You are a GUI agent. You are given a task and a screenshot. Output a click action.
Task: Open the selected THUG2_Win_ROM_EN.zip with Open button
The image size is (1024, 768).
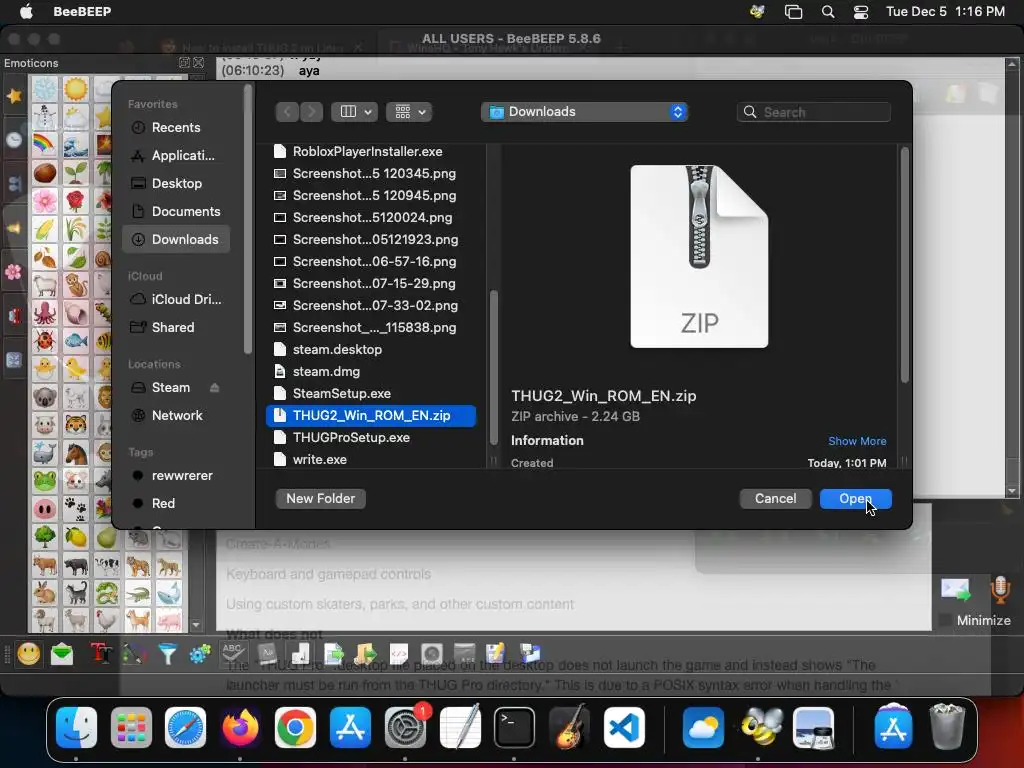[x=855, y=498]
